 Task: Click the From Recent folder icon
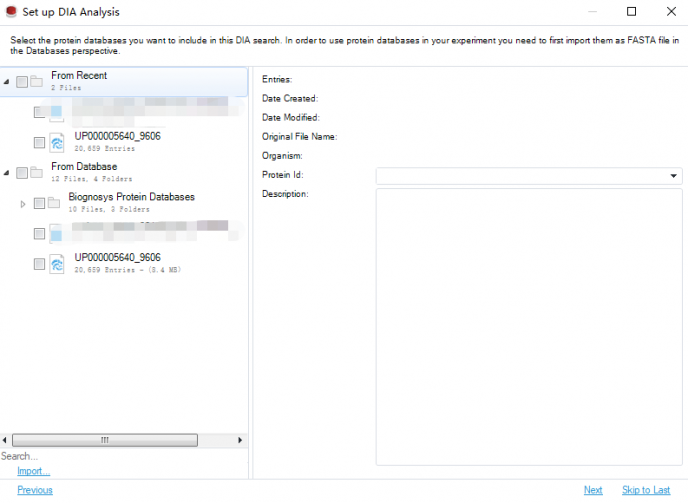pos(36,81)
